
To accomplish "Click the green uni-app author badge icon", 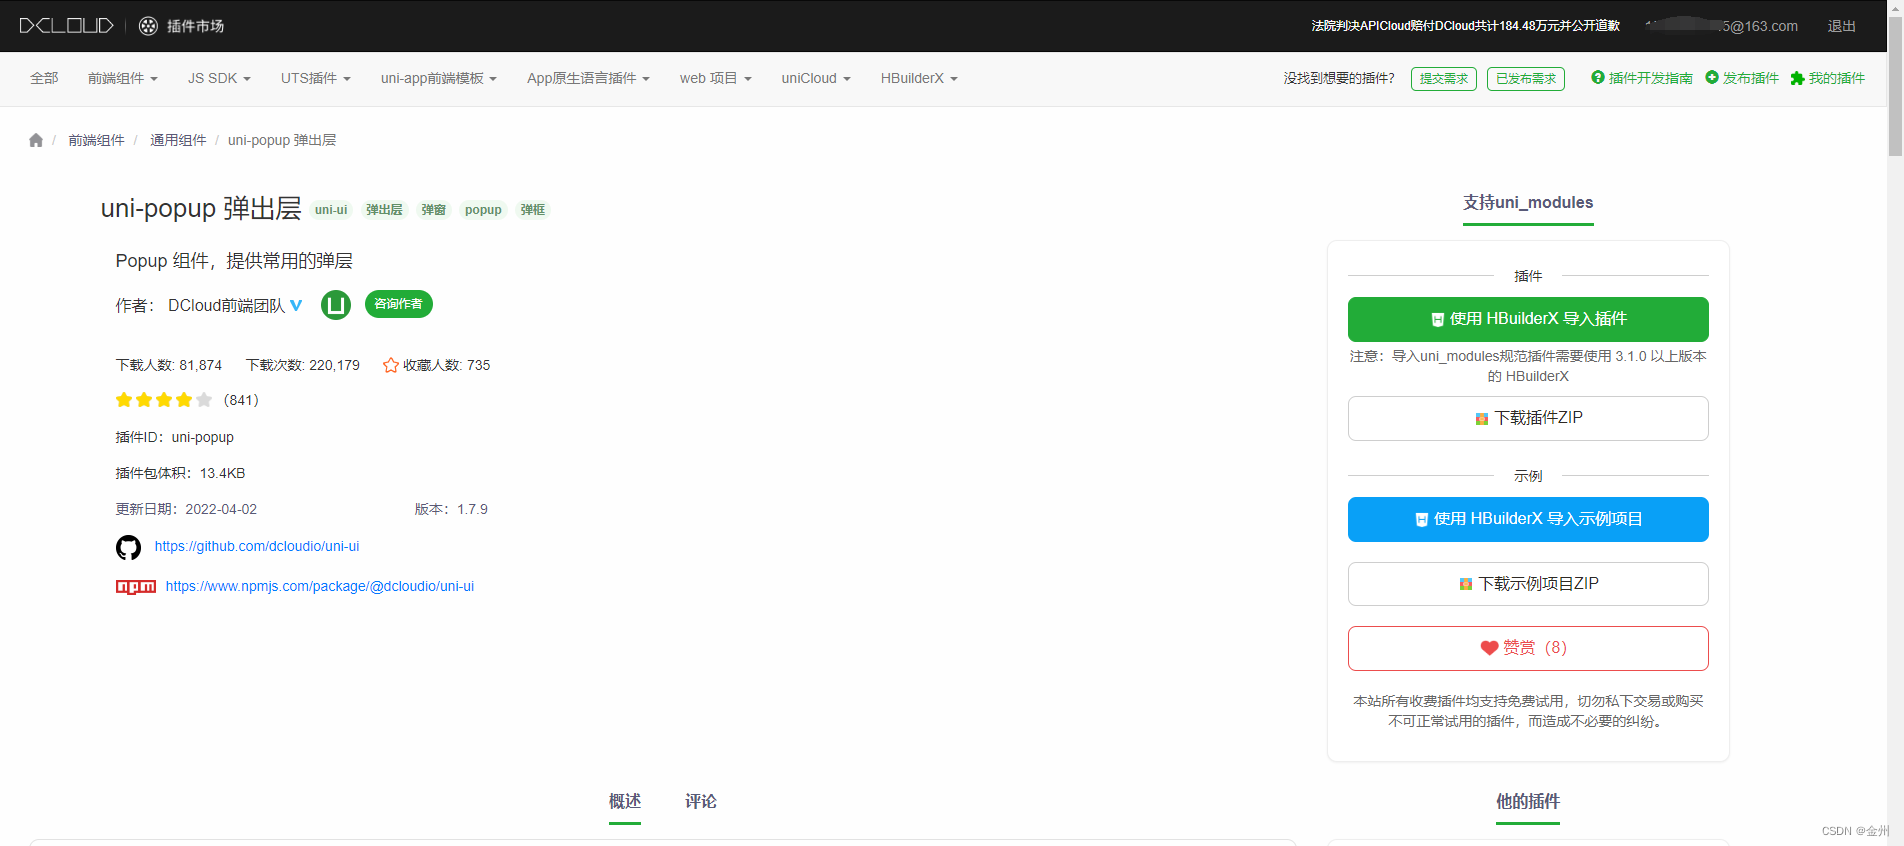I will pos(336,305).
